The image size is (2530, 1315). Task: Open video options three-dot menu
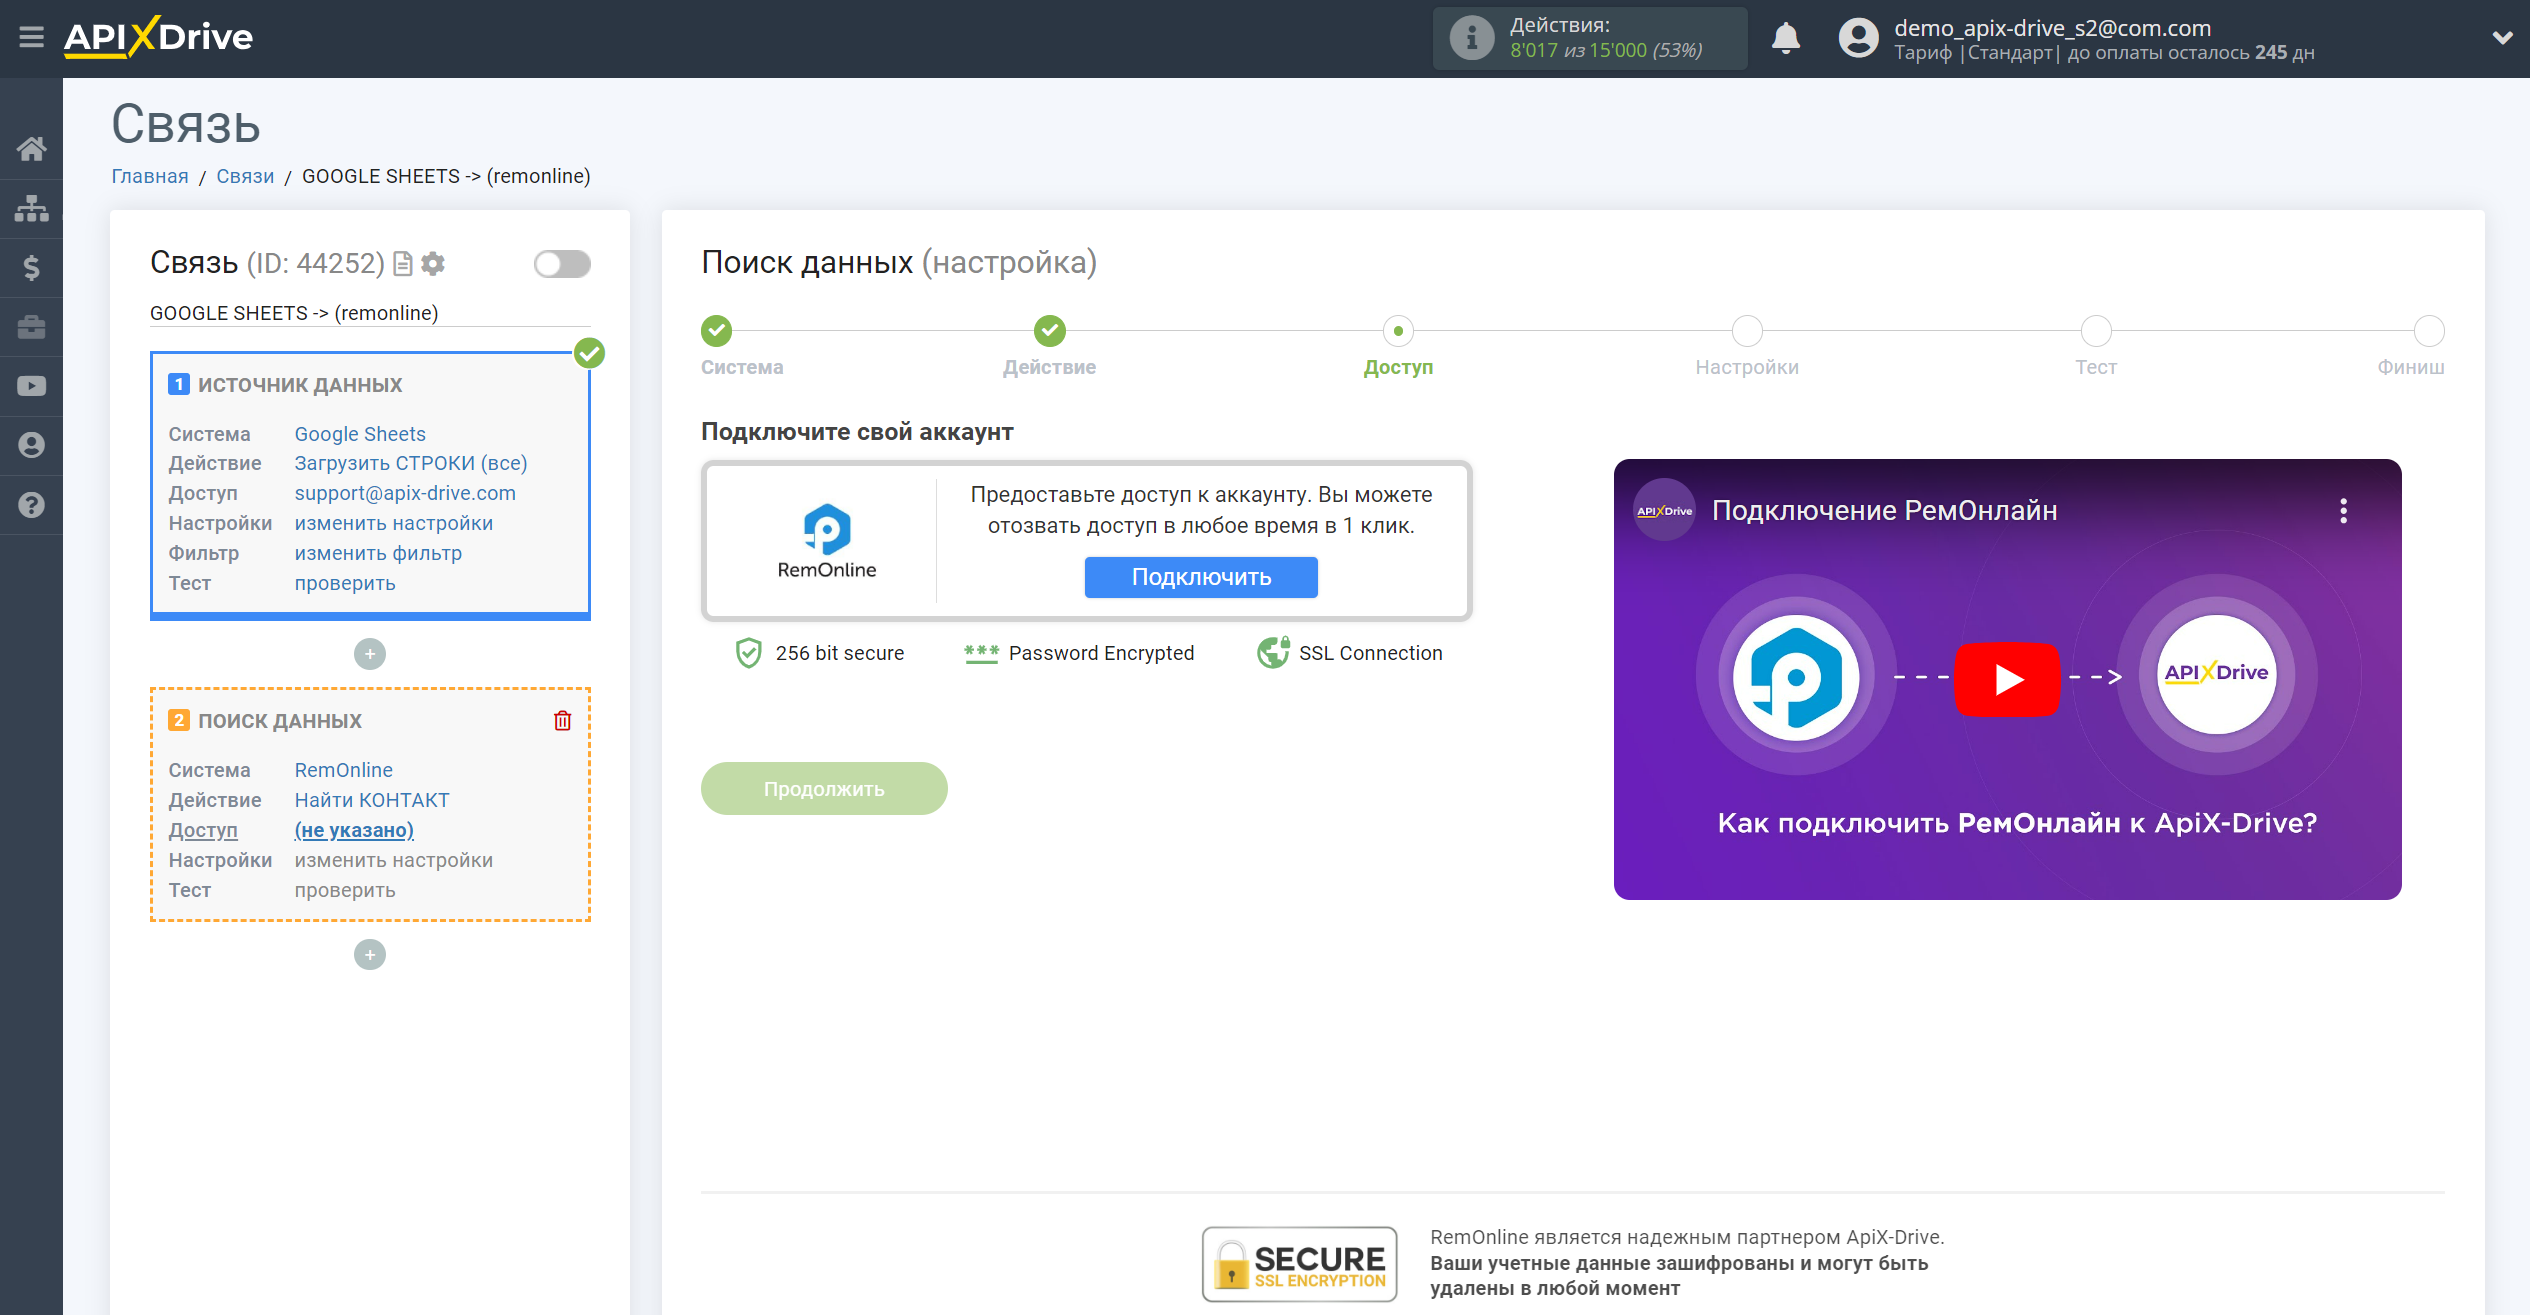[x=2343, y=511]
